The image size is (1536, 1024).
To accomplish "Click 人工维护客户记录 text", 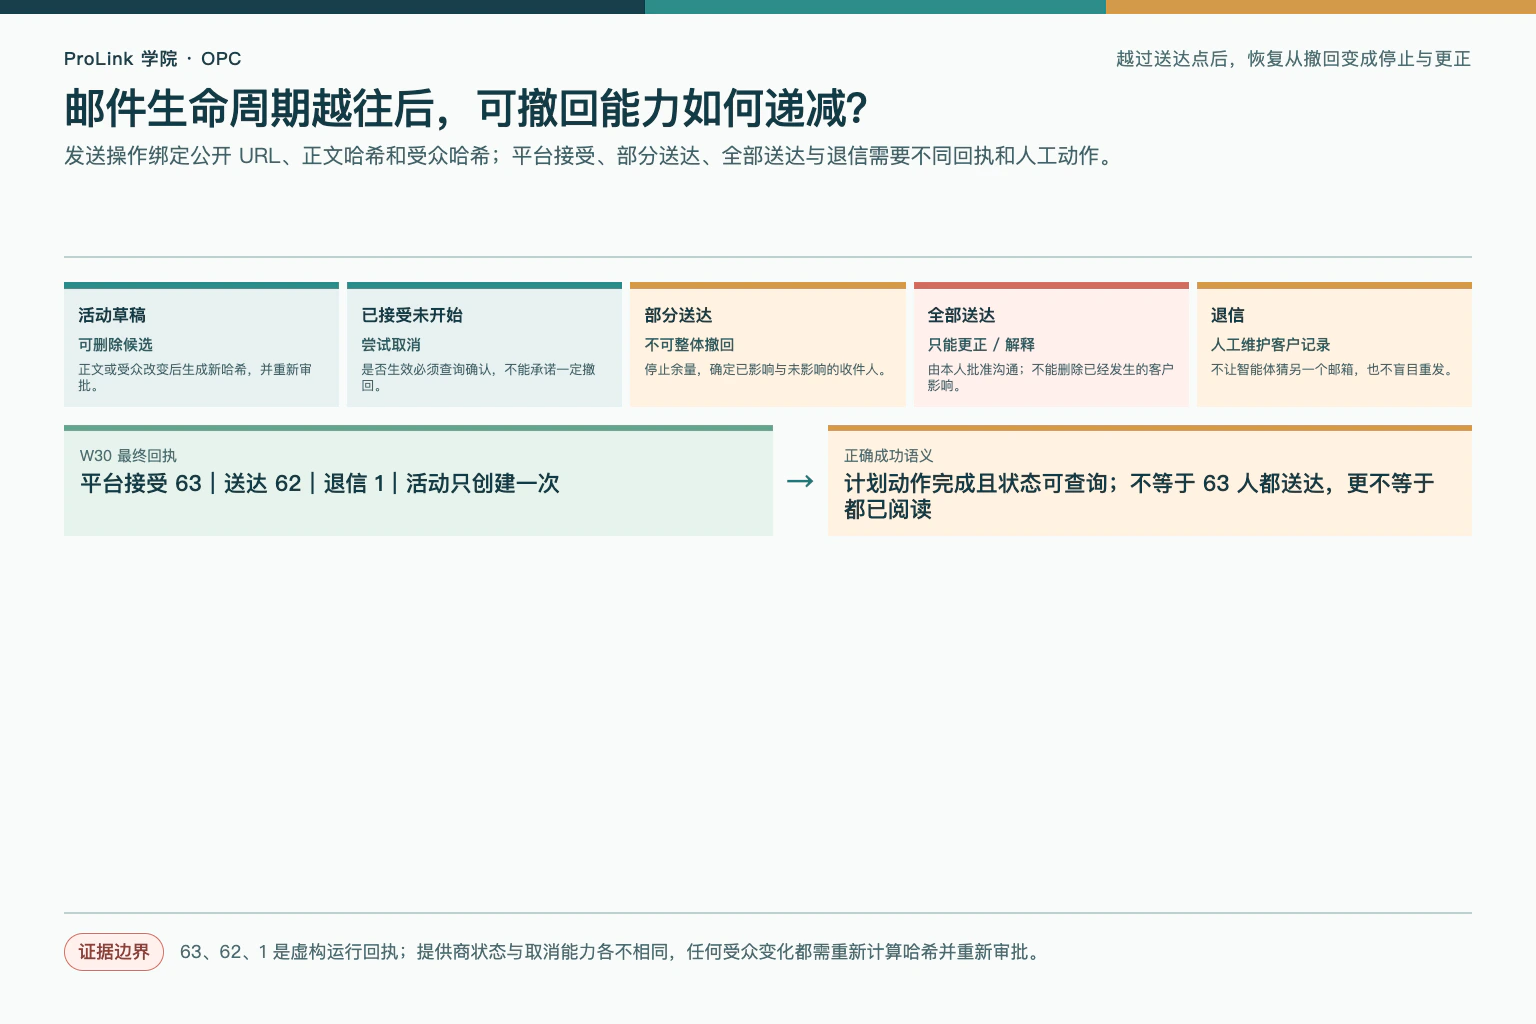I will (x=1270, y=344).
